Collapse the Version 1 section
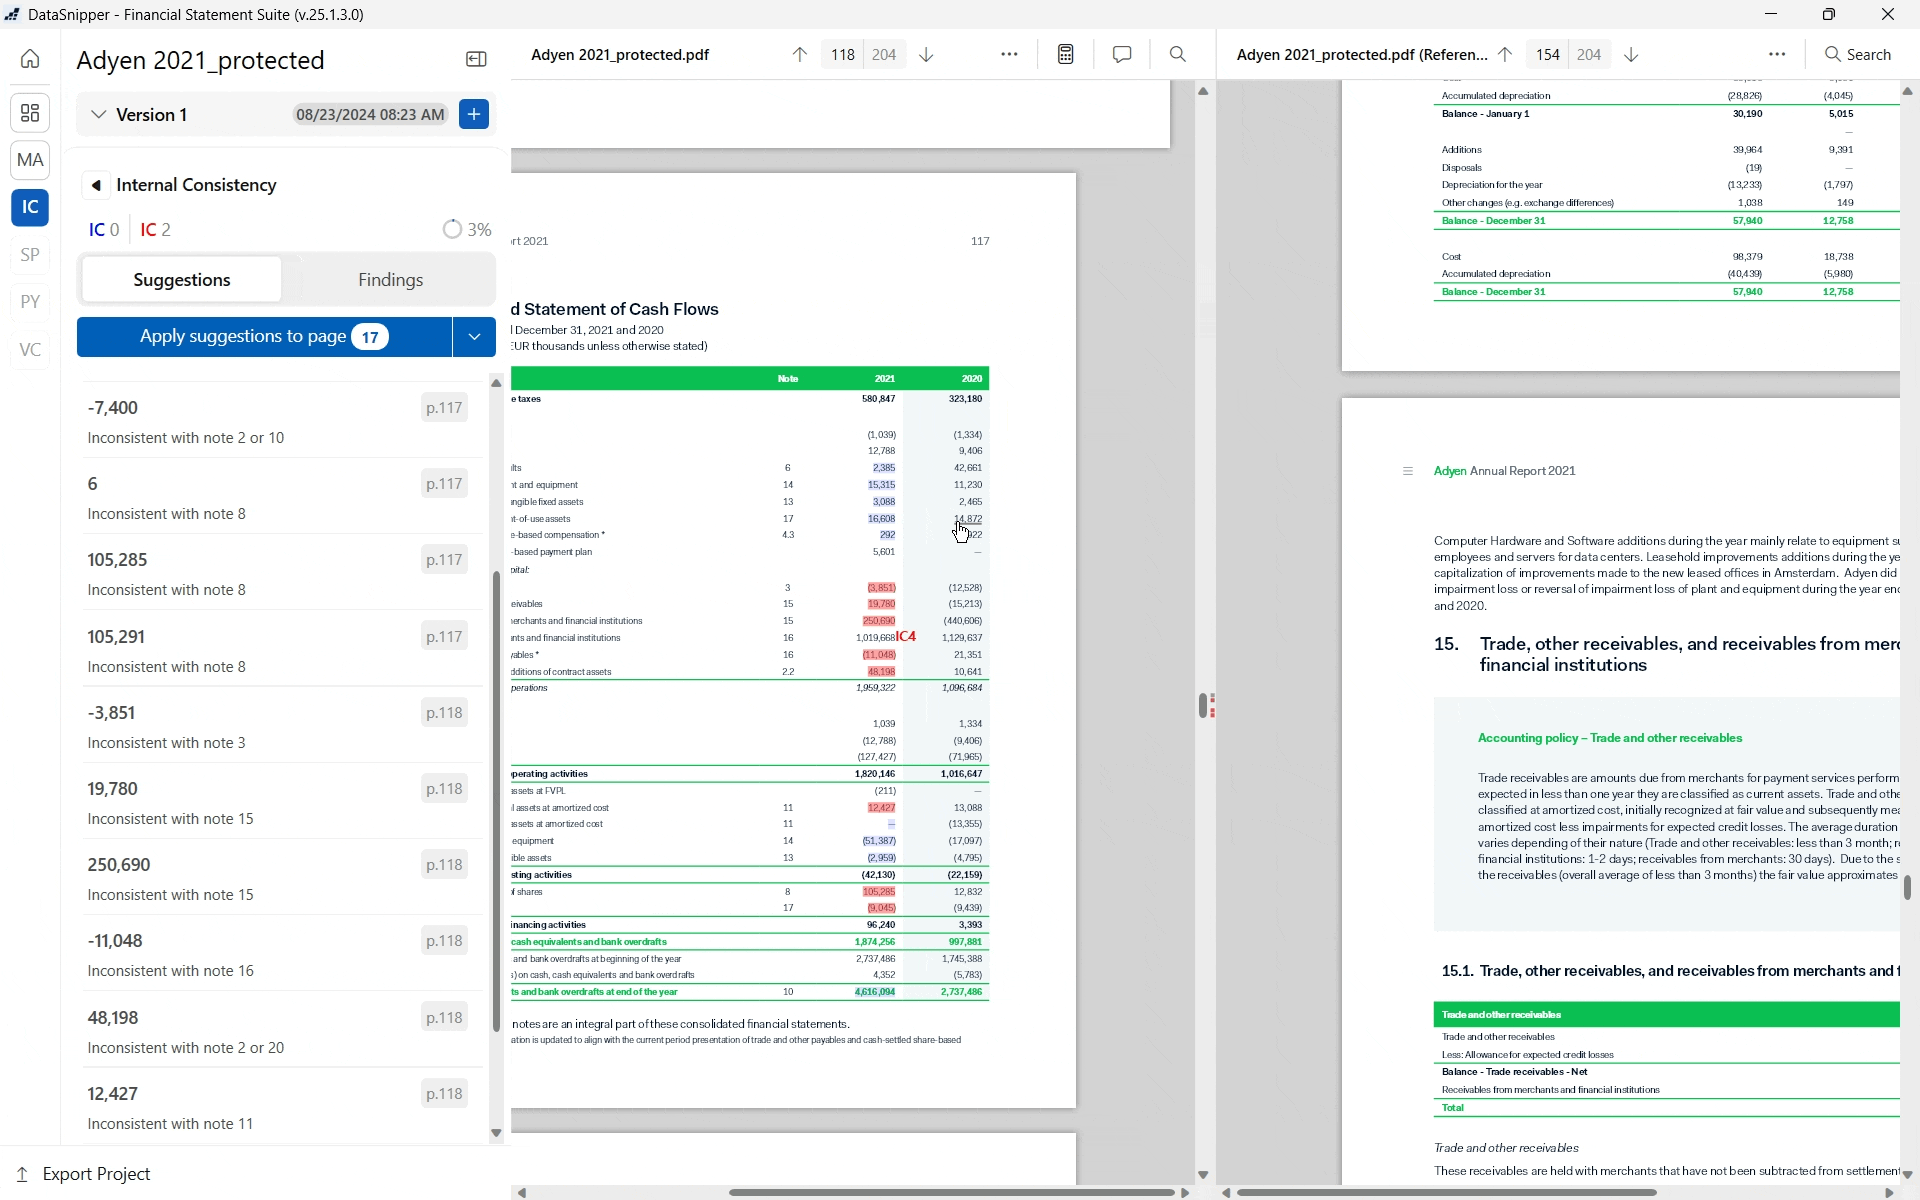The image size is (1920, 1200). pos(98,114)
